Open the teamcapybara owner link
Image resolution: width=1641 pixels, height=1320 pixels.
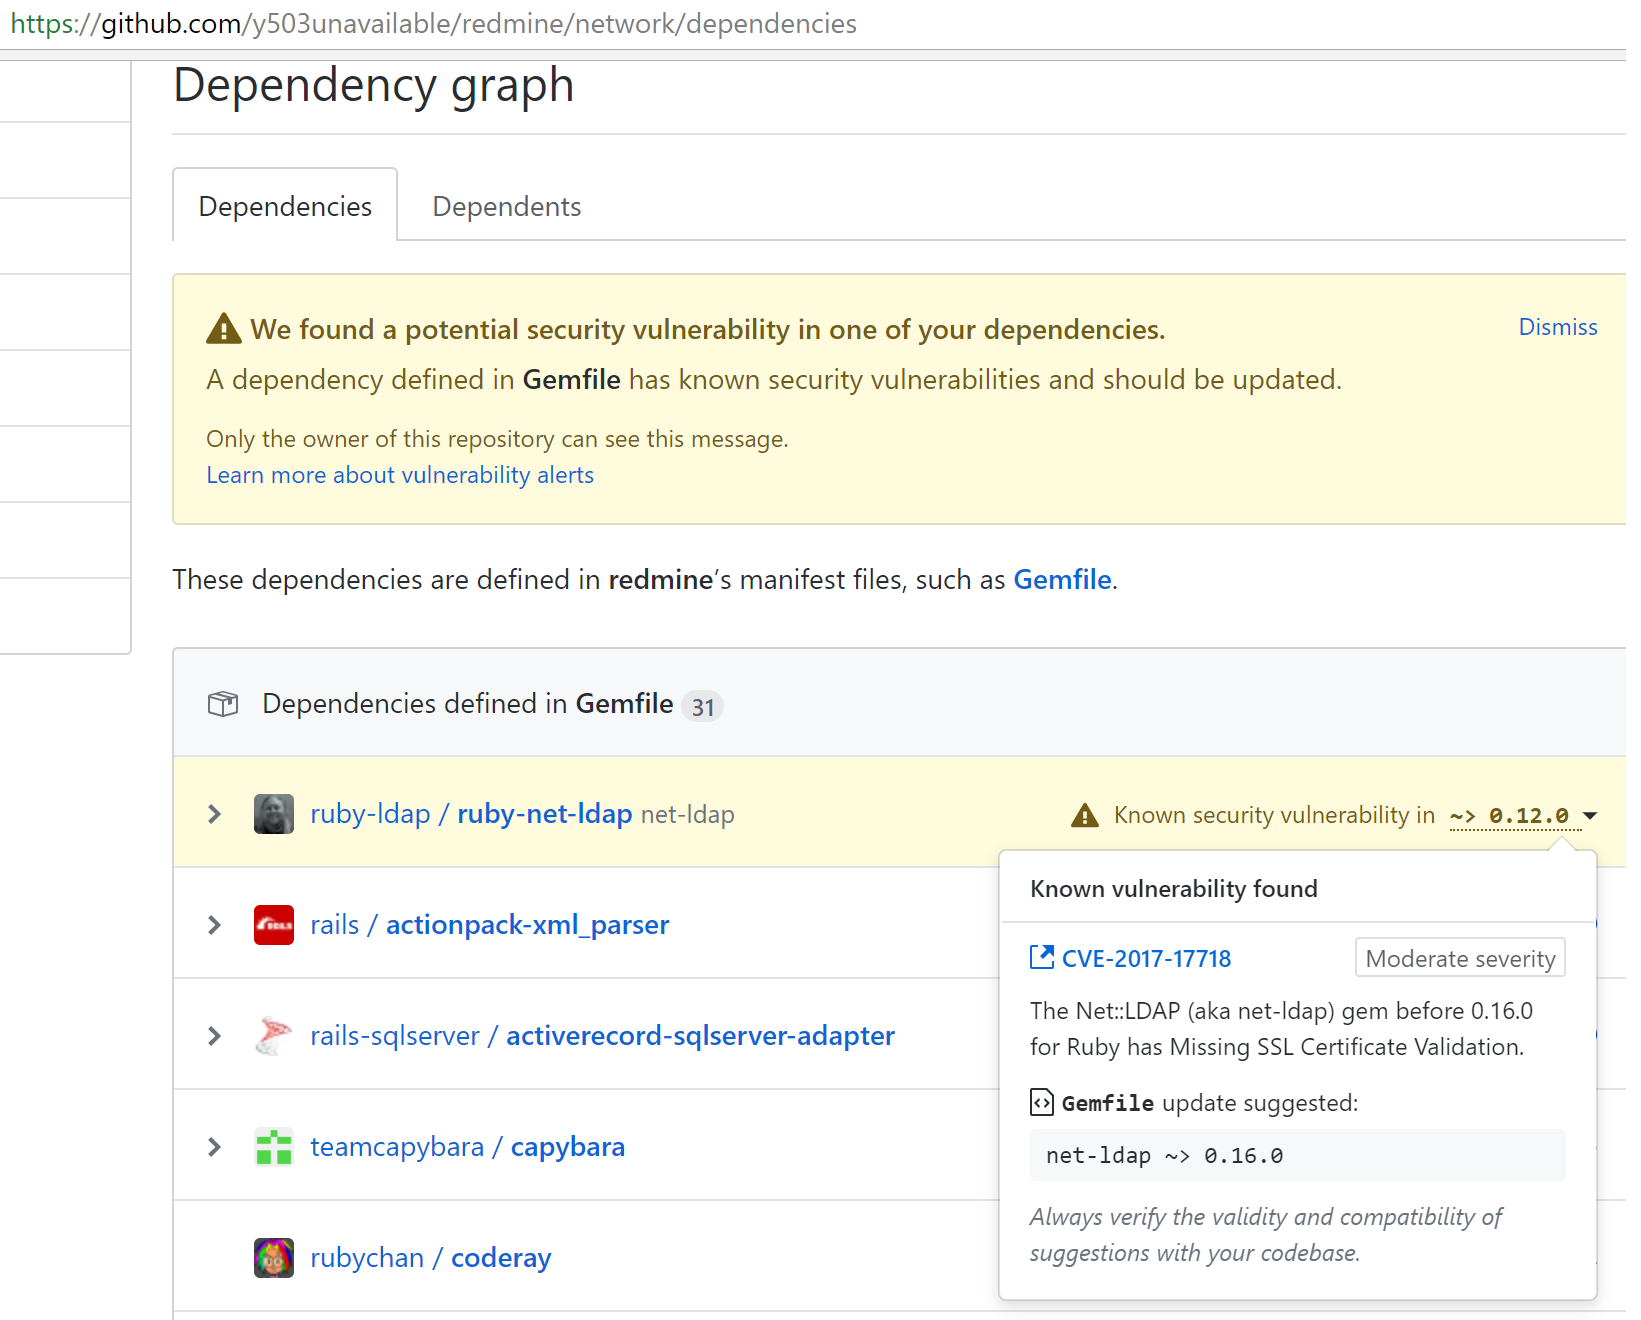tap(397, 1147)
